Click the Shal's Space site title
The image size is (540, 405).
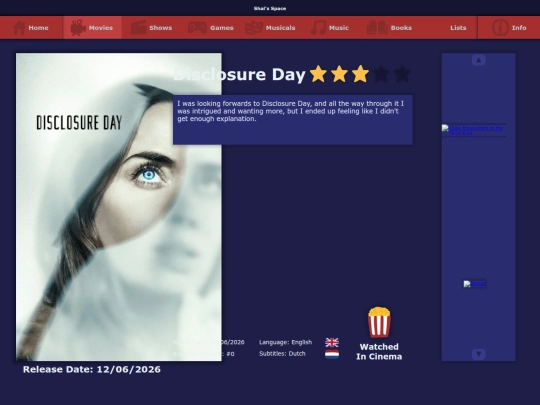click(x=270, y=8)
